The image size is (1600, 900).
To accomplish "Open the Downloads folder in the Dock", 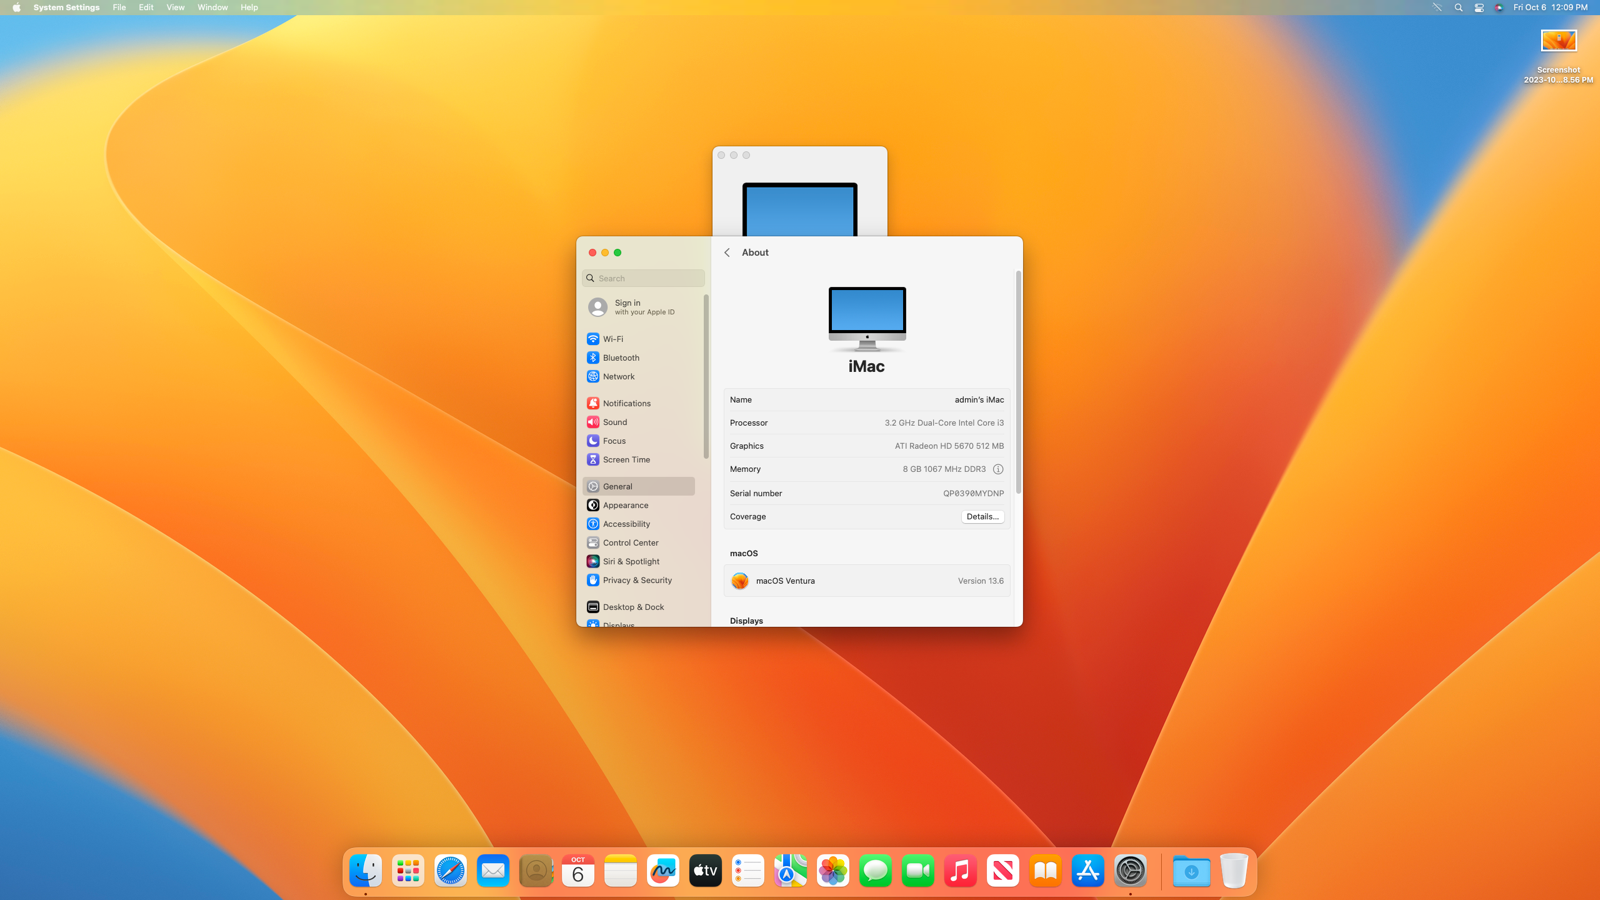I will coord(1191,871).
